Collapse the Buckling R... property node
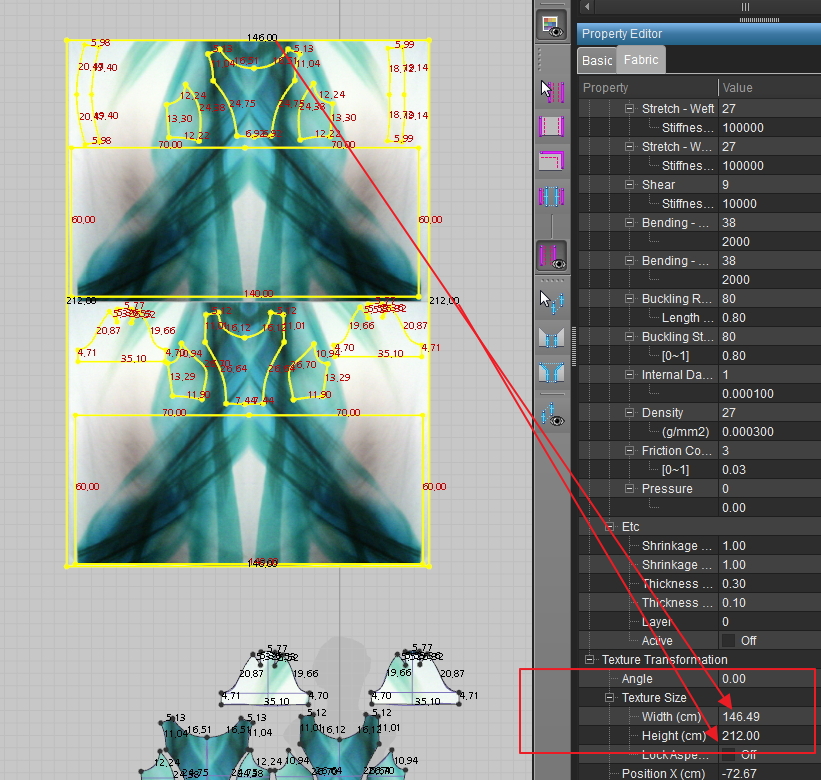 tap(629, 298)
